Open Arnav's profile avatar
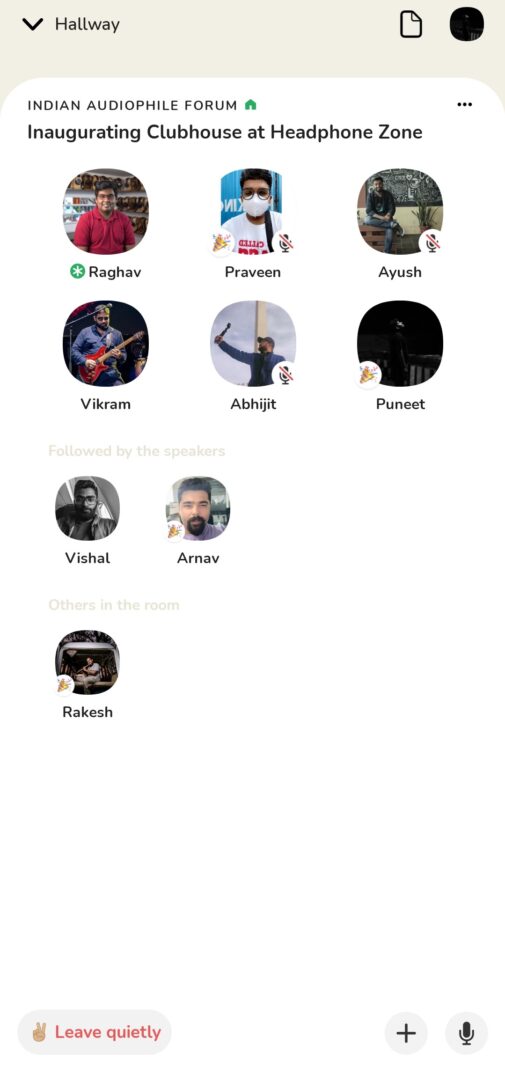This screenshot has height=1080, width=505. (198, 508)
